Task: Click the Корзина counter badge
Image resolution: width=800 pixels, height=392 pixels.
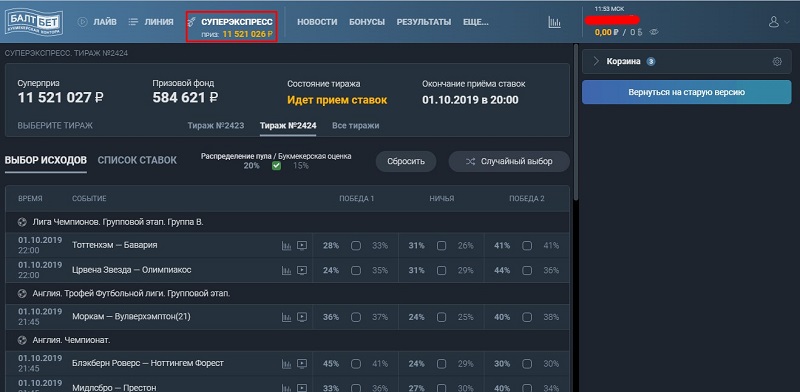Action: pos(651,62)
